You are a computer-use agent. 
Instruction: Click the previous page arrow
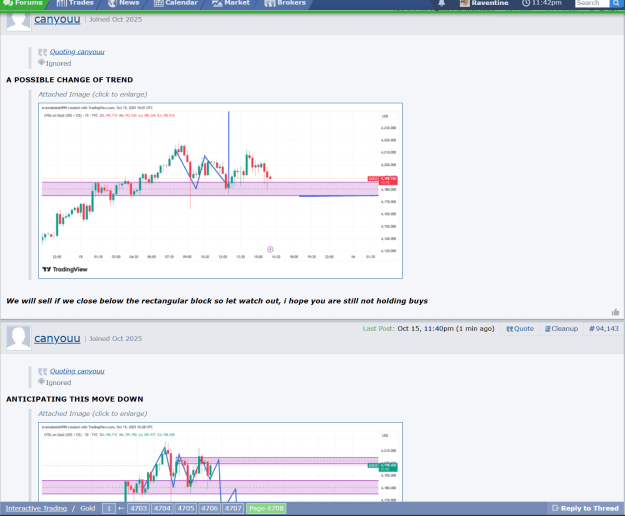click(122, 508)
